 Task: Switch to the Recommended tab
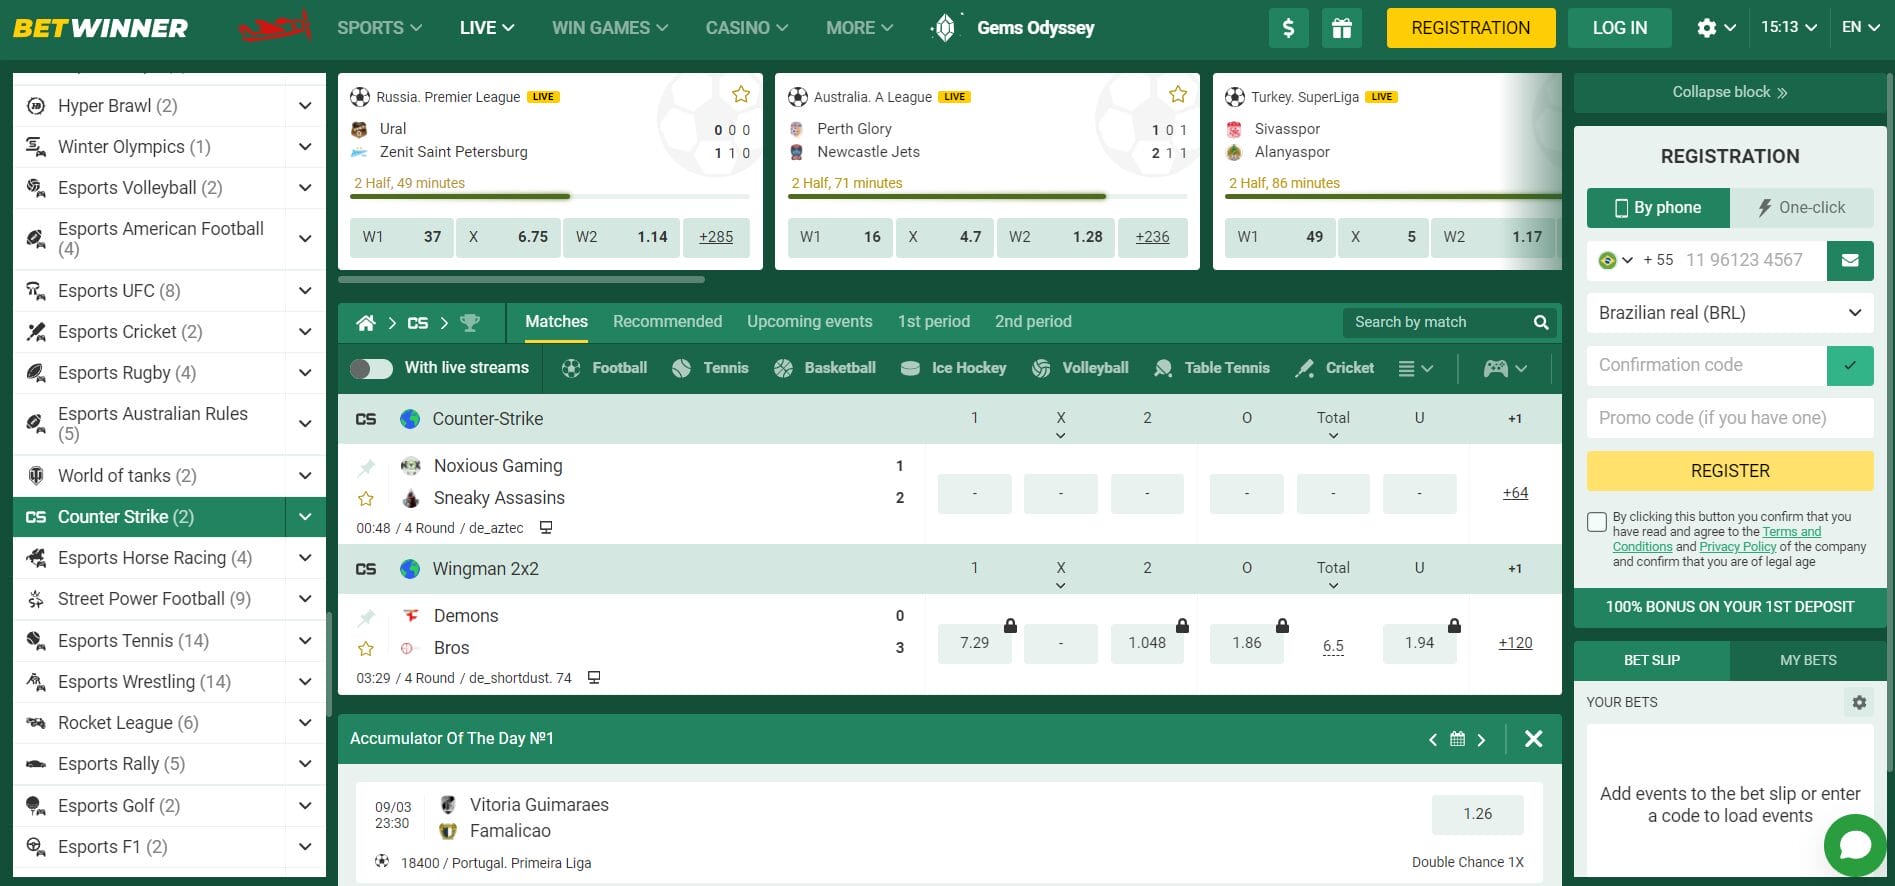(667, 322)
